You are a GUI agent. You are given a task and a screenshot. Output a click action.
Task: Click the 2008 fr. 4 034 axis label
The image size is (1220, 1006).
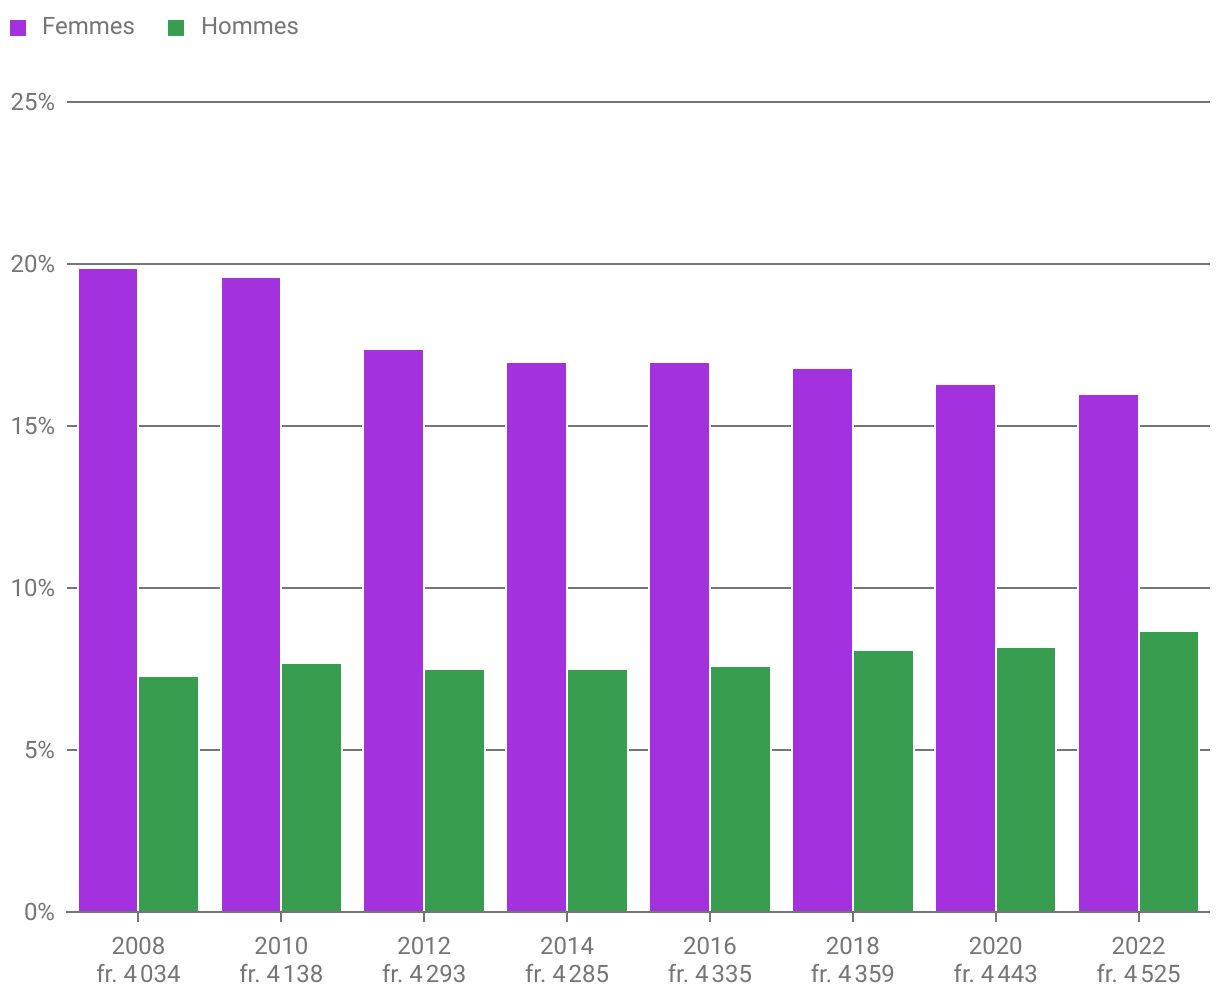(x=138, y=959)
